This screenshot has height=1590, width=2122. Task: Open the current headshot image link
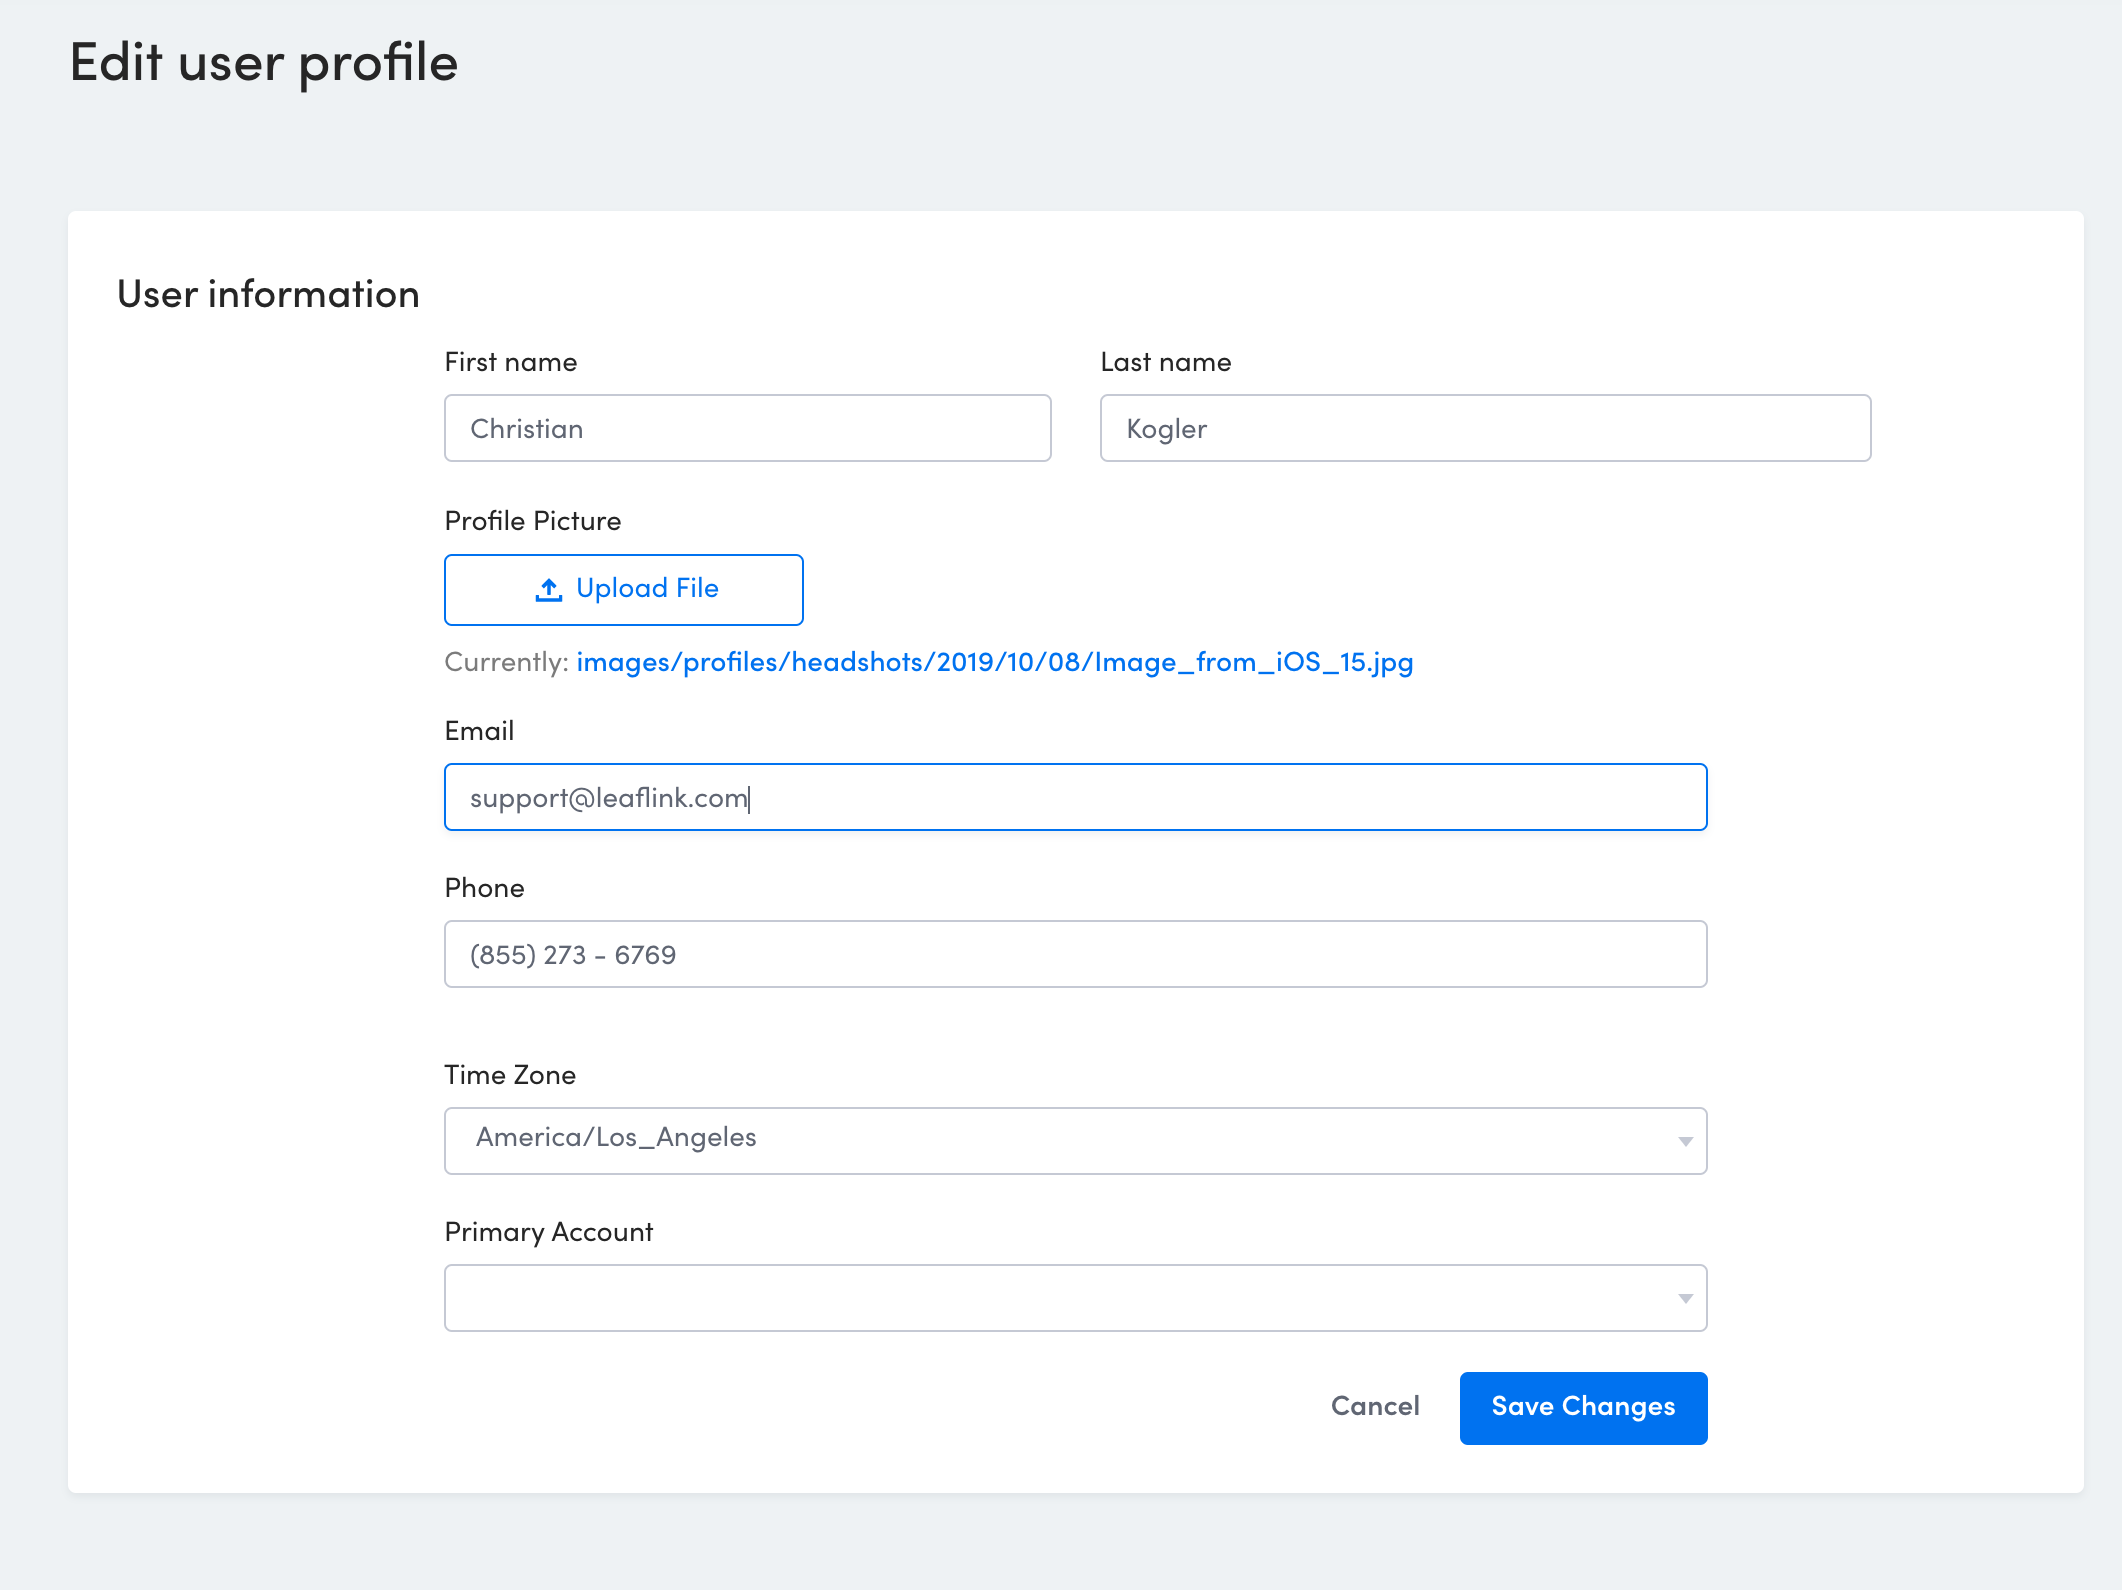[x=994, y=662]
